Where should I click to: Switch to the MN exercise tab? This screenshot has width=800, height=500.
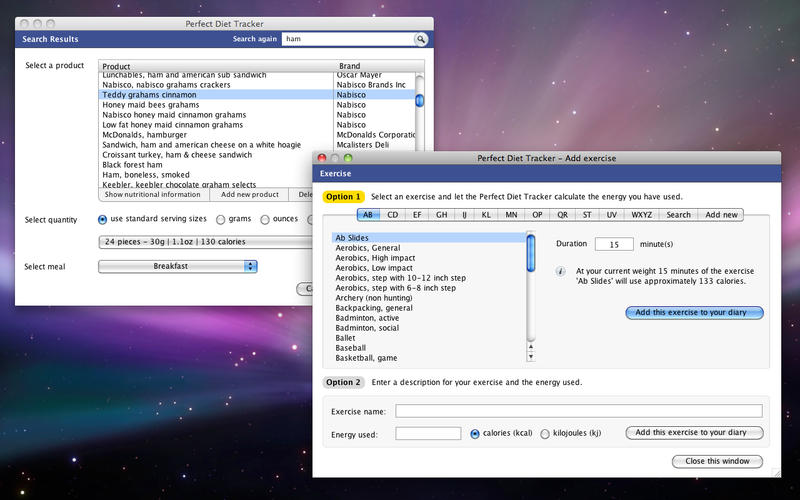pos(511,214)
